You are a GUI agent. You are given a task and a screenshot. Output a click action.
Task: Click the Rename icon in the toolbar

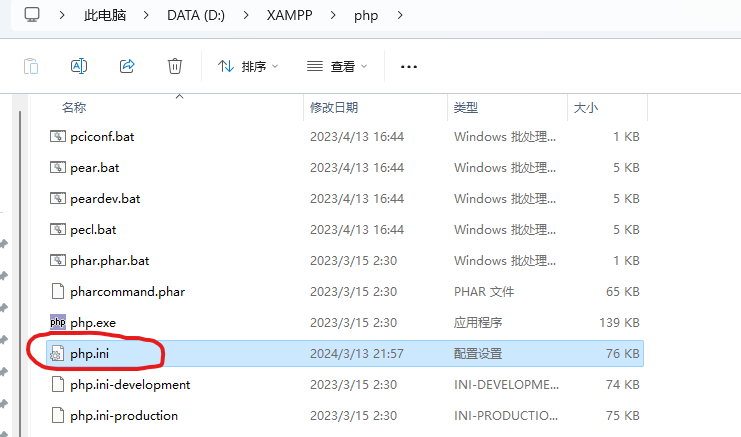pos(79,66)
